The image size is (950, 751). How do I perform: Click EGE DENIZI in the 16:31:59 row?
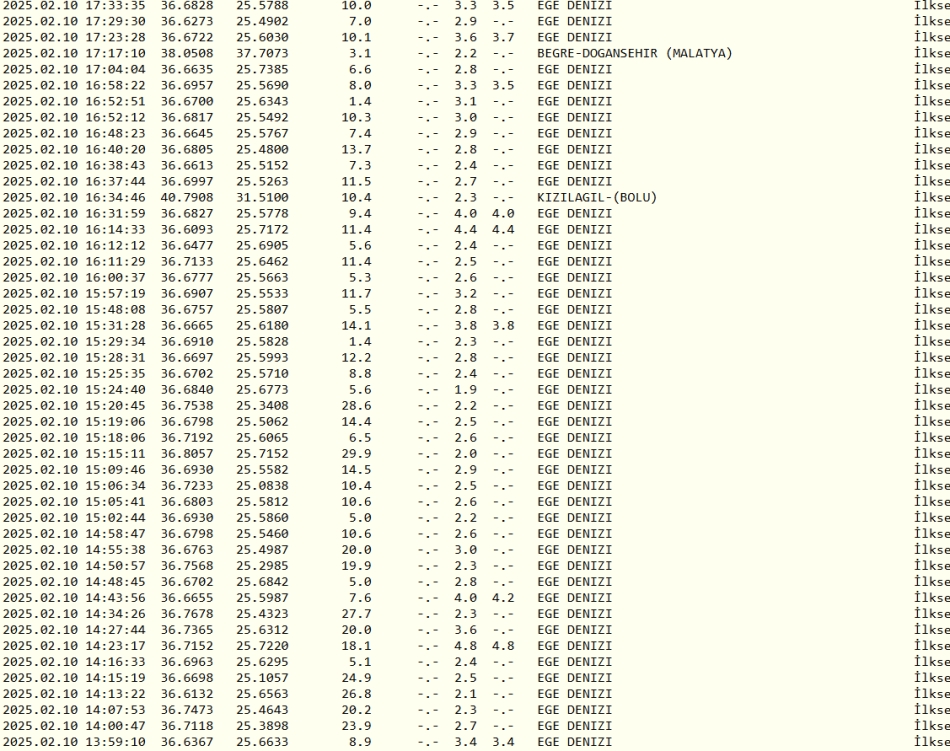(575, 213)
